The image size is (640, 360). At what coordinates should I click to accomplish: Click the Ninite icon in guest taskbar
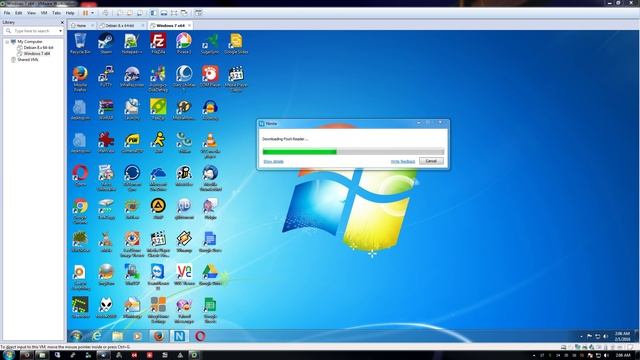[x=179, y=336]
